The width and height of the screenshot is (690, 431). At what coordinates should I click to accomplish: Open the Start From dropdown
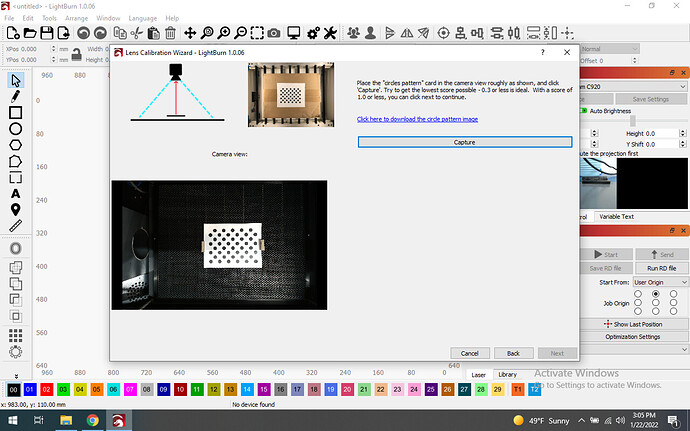point(660,282)
